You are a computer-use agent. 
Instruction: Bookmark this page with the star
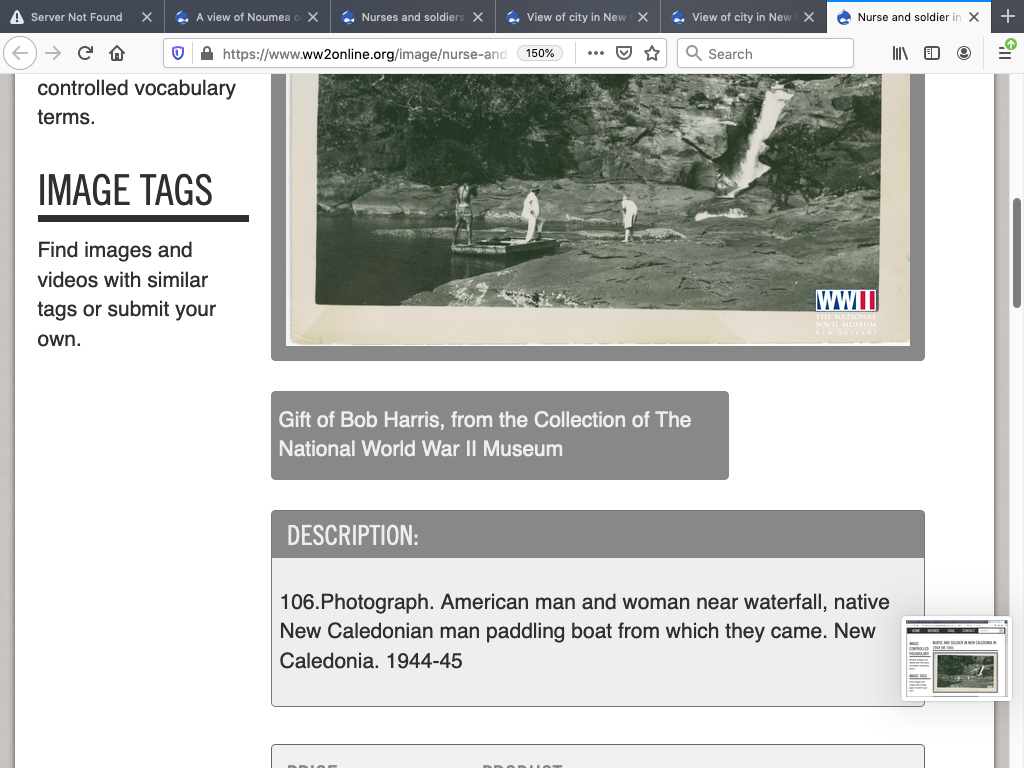coord(652,54)
